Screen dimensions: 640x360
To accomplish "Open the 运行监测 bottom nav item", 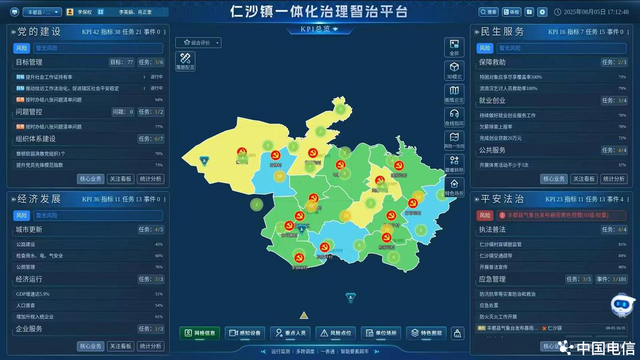I will pyautogui.click(x=280, y=351).
